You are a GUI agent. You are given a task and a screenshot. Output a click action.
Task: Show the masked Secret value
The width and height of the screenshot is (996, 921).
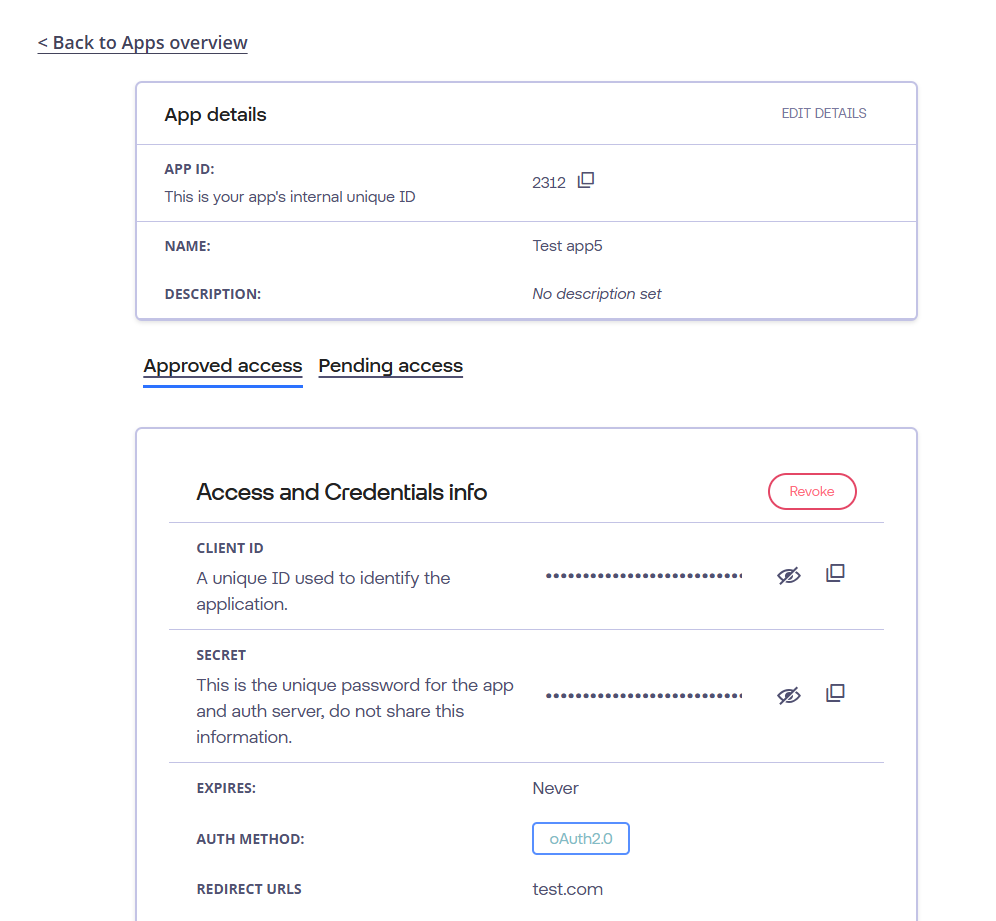click(x=789, y=695)
